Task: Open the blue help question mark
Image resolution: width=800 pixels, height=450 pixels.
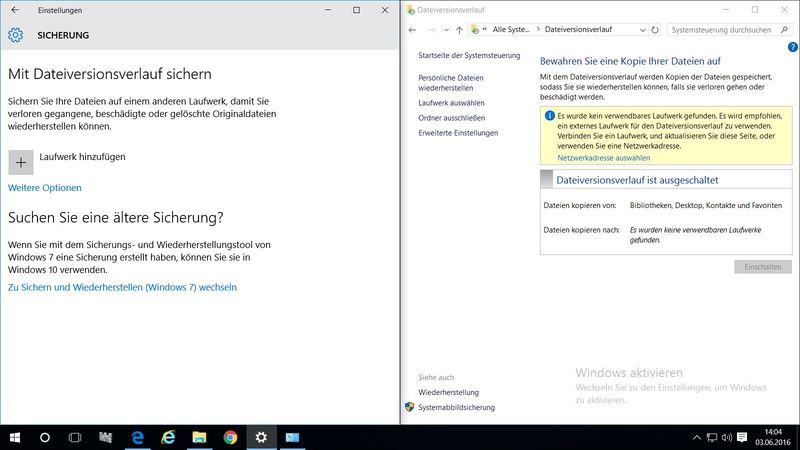Action: [792, 47]
